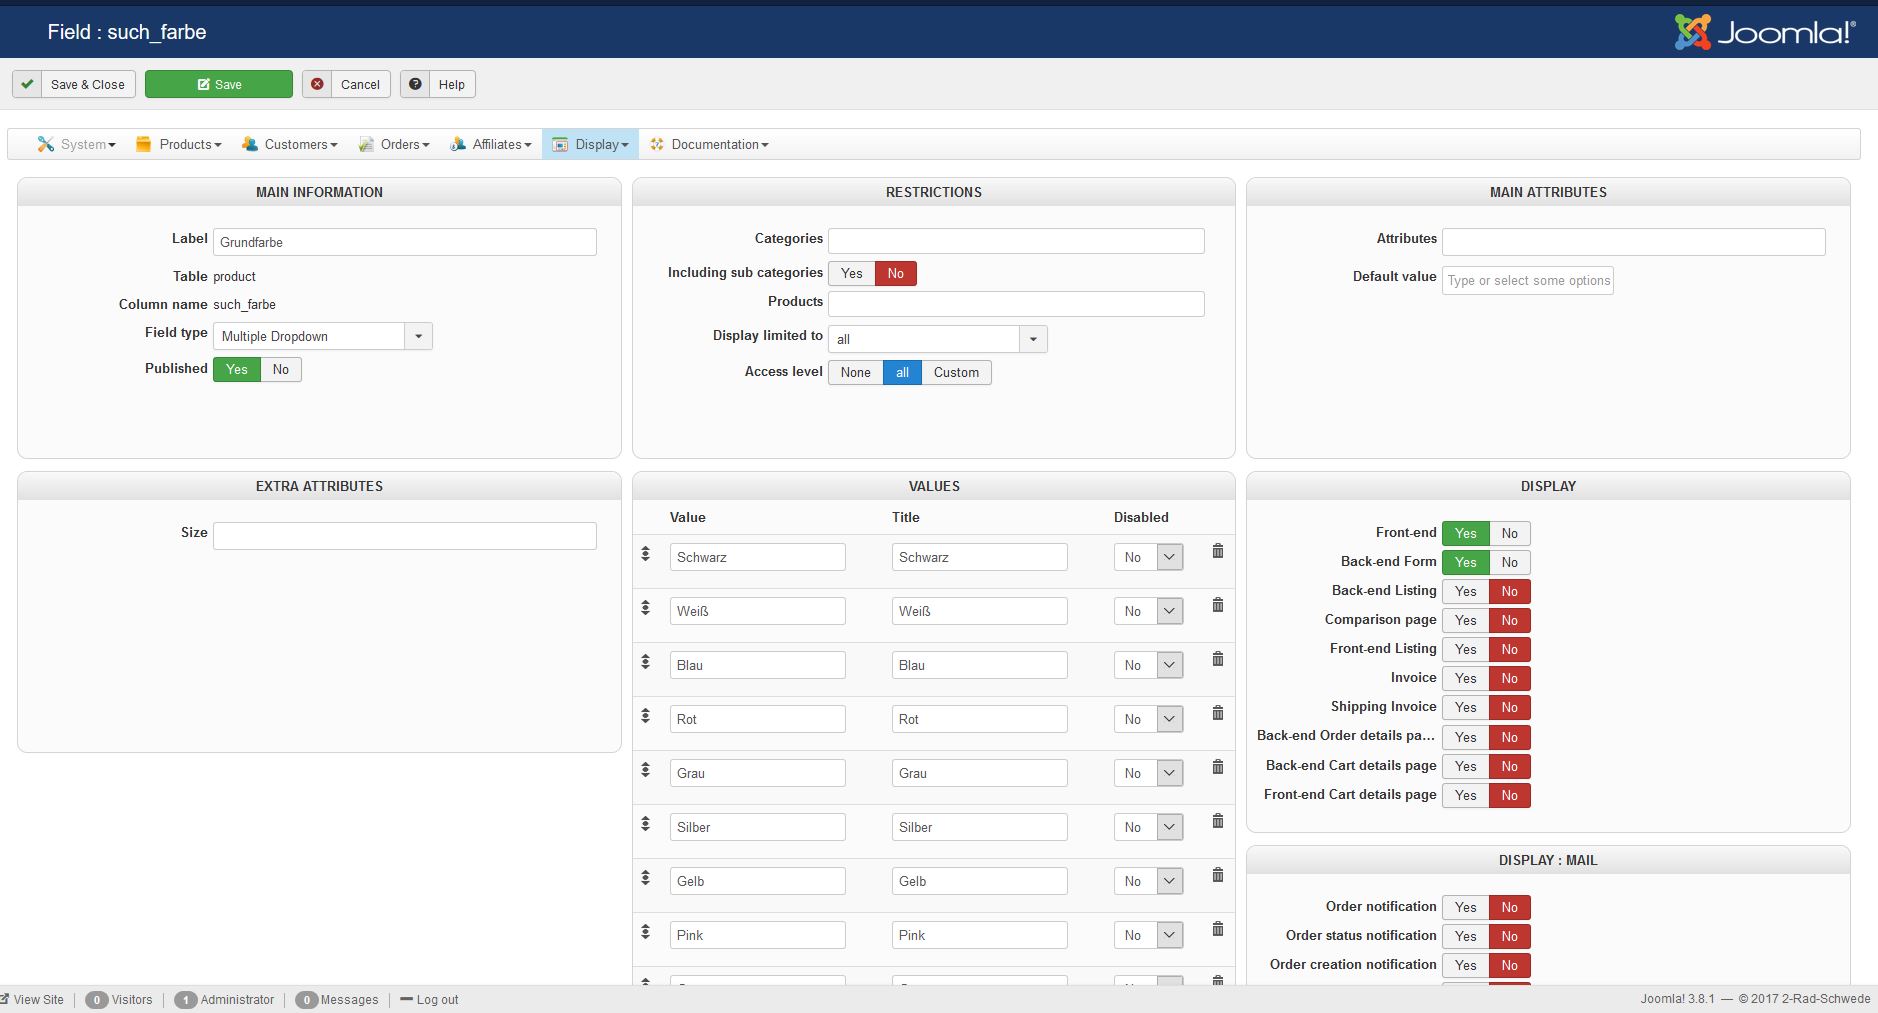Open the Field type dropdown

pyautogui.click(x=322, y=336)
